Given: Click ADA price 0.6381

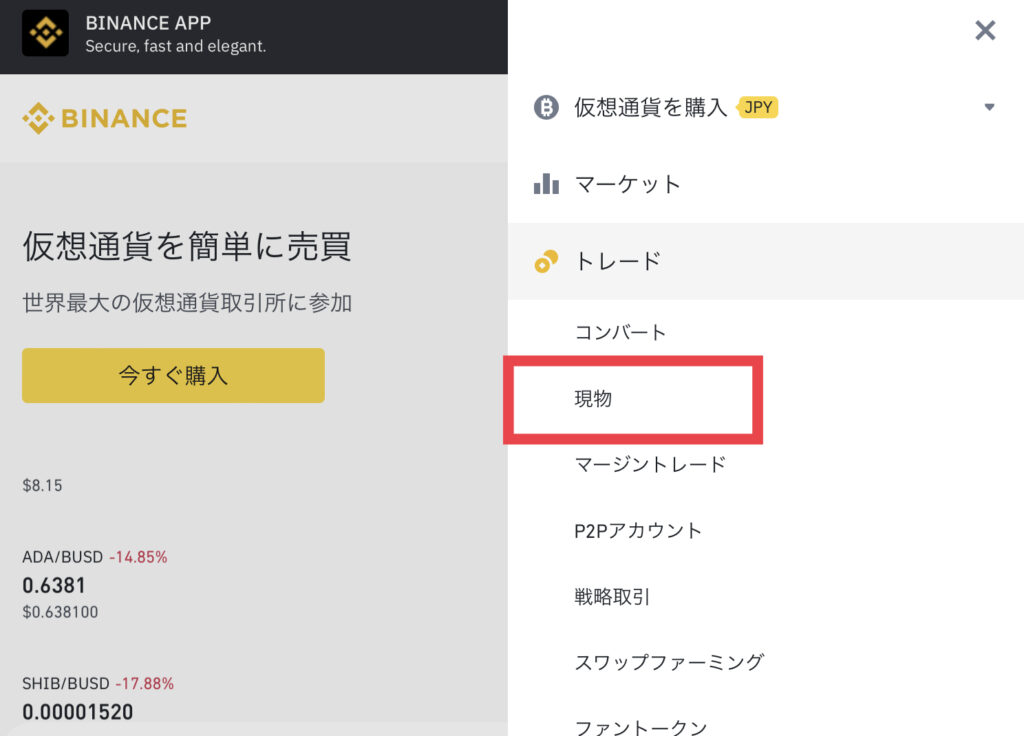Looking at the screenshot, I should (54, 586).
